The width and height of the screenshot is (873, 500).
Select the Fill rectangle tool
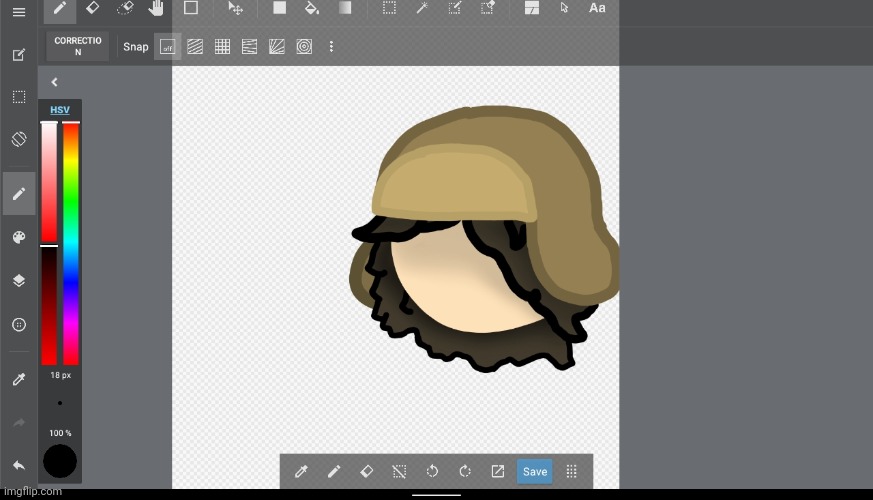[279, 8]
